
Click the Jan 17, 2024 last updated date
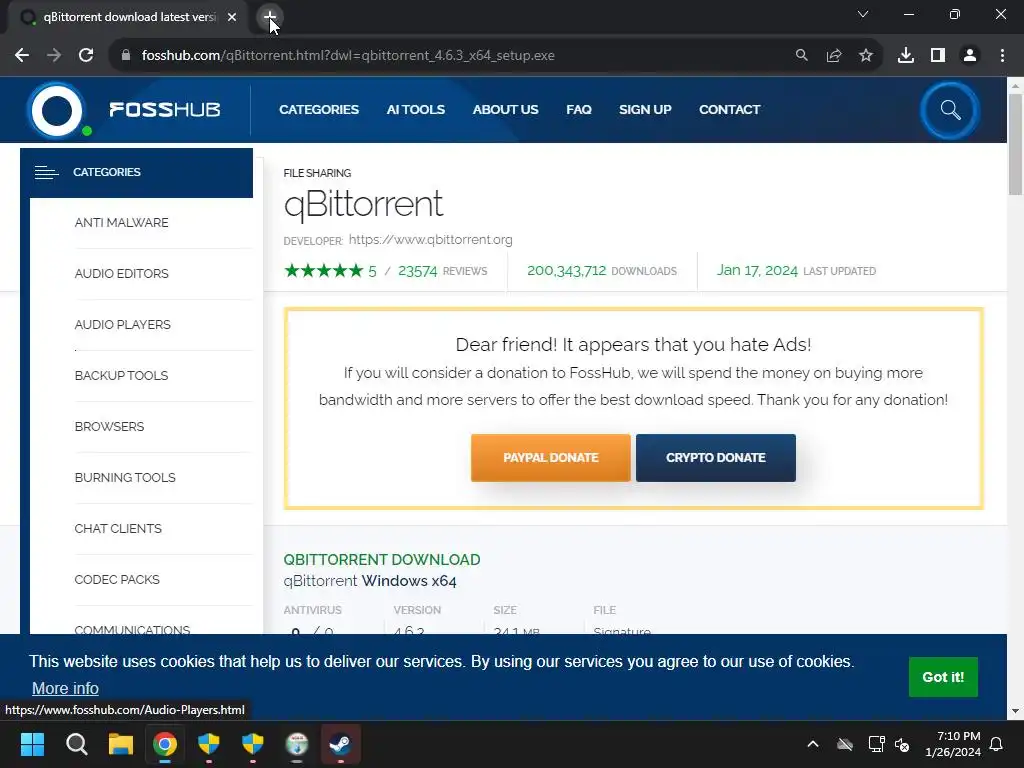[757, 270]
